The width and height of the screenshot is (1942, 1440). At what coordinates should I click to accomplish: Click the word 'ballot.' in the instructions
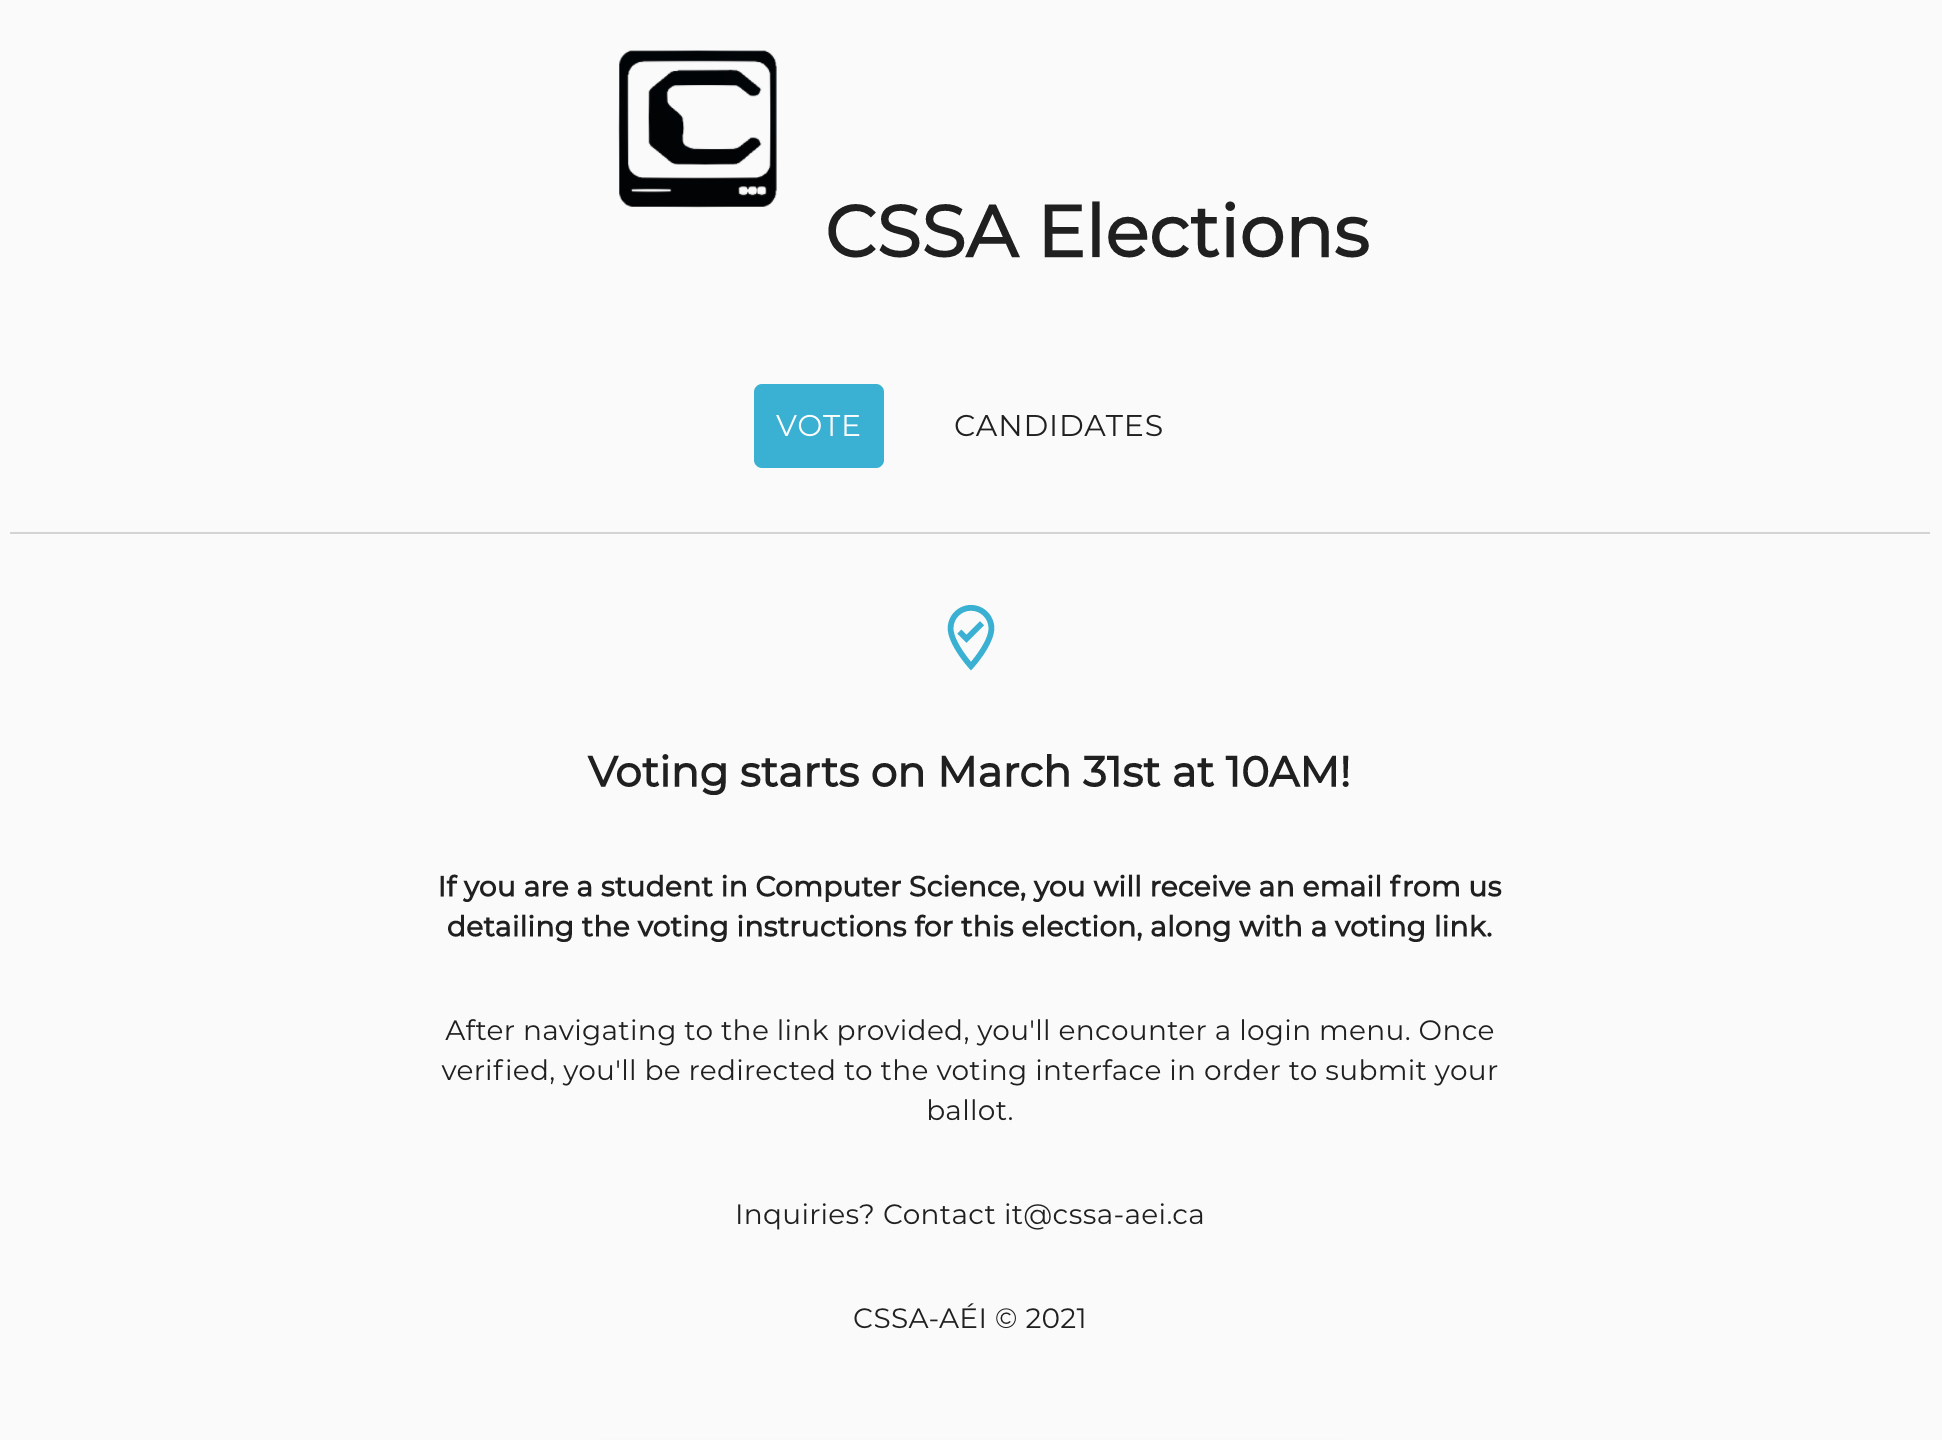tap(969, 1110)
